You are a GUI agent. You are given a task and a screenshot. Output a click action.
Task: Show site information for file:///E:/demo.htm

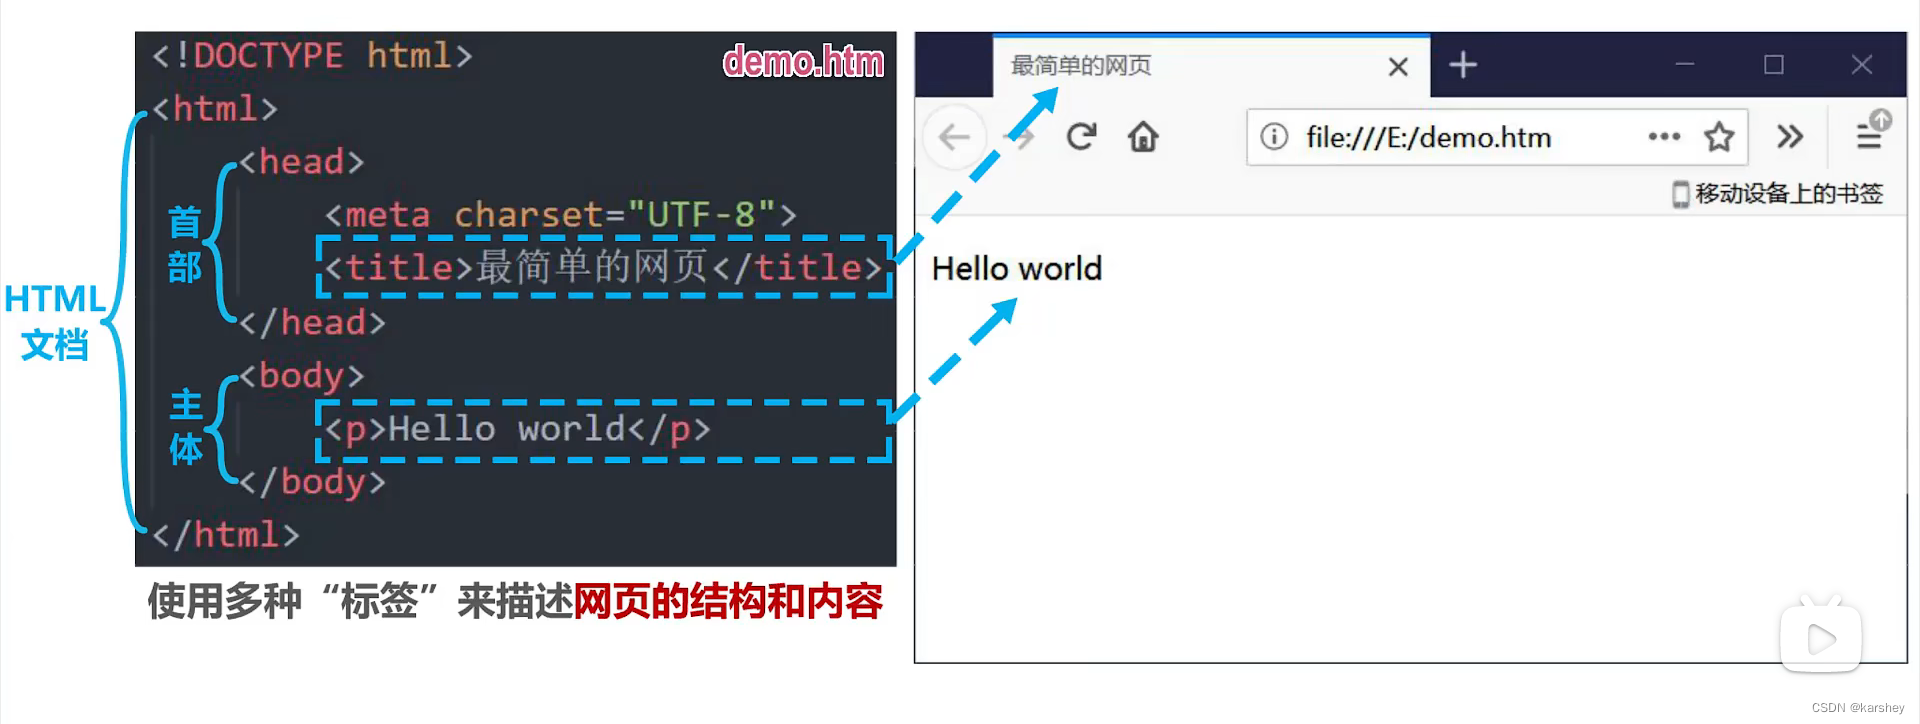[x=1274, y=136]
